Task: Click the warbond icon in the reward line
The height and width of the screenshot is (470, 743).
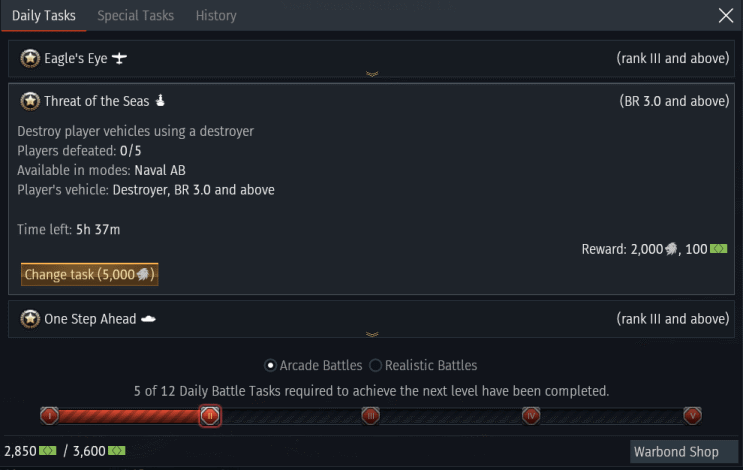Action: point(718,248)
